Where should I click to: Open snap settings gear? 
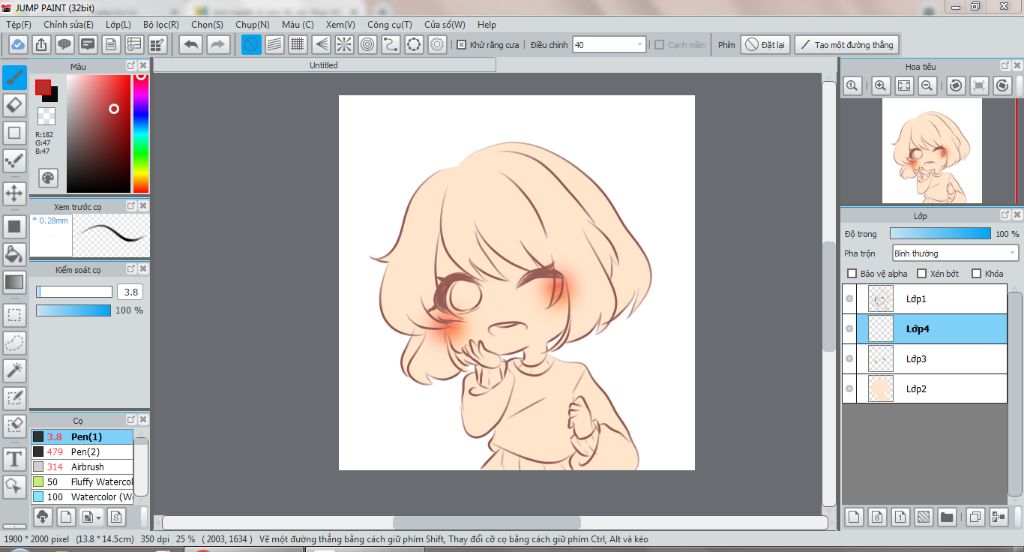point(437,44)
